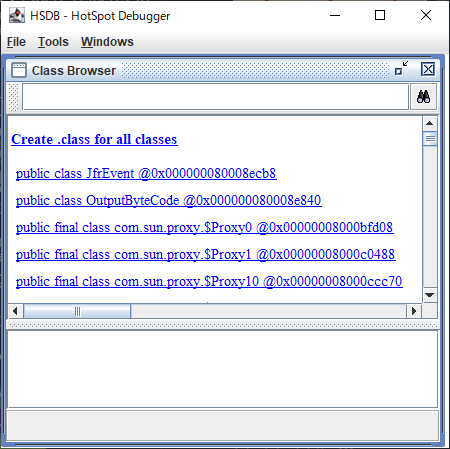This screenshot has width=450, height=449.
Task: Click the horizontal scrollbar thumb
Action: click(x=77, y=311)
